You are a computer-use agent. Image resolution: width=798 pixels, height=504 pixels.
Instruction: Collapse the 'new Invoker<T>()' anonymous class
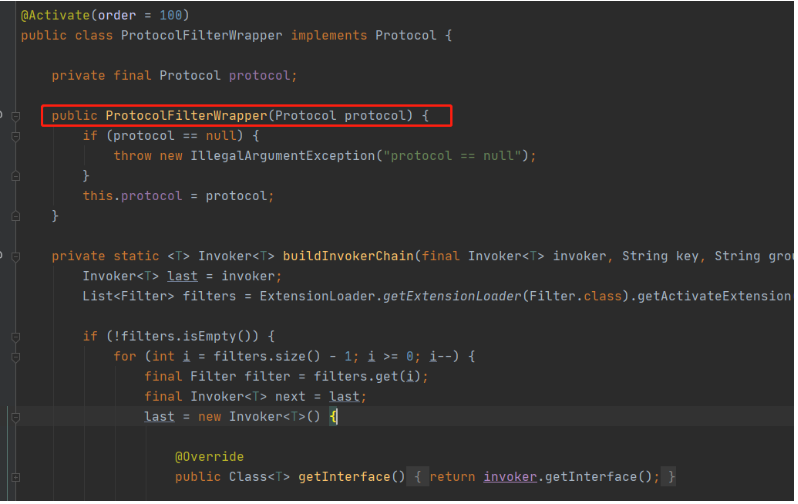tap(16, 418)
